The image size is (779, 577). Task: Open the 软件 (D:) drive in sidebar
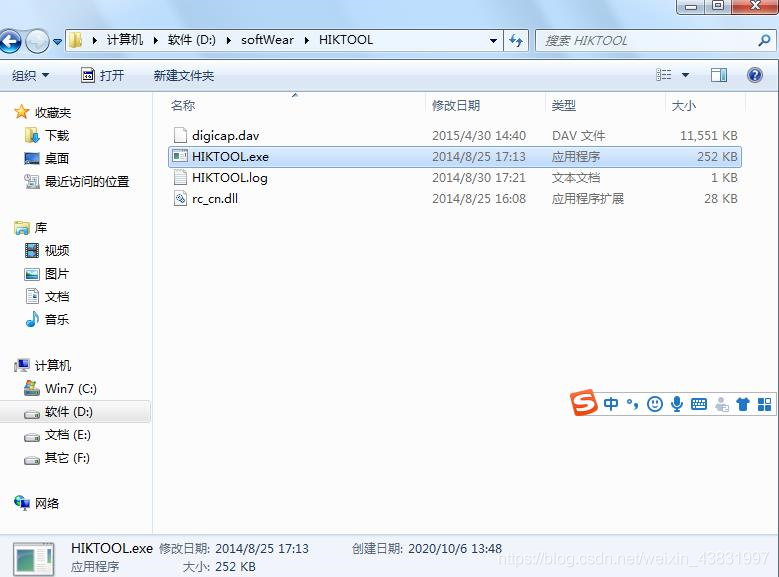pos(69,412)
